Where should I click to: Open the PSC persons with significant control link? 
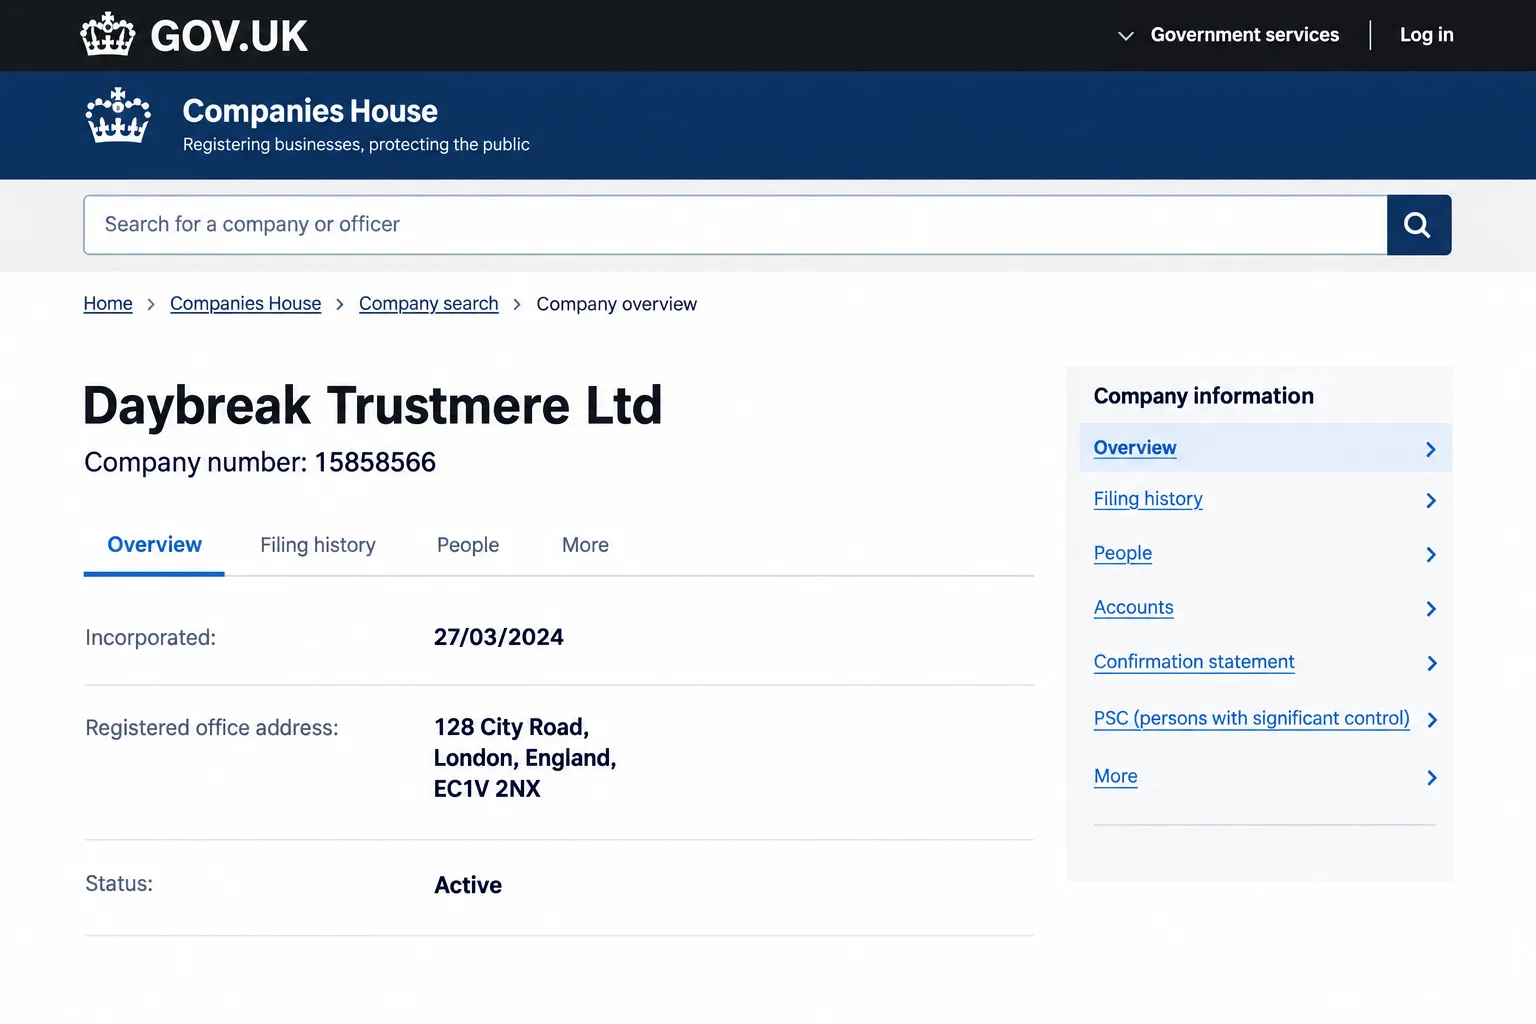pyautogui.click(x=1251, y=718)
